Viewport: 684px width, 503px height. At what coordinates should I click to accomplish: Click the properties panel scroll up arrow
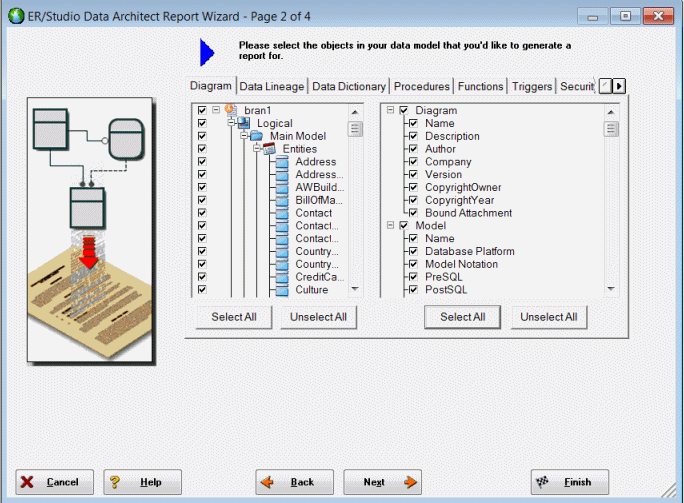coord(611,112)
